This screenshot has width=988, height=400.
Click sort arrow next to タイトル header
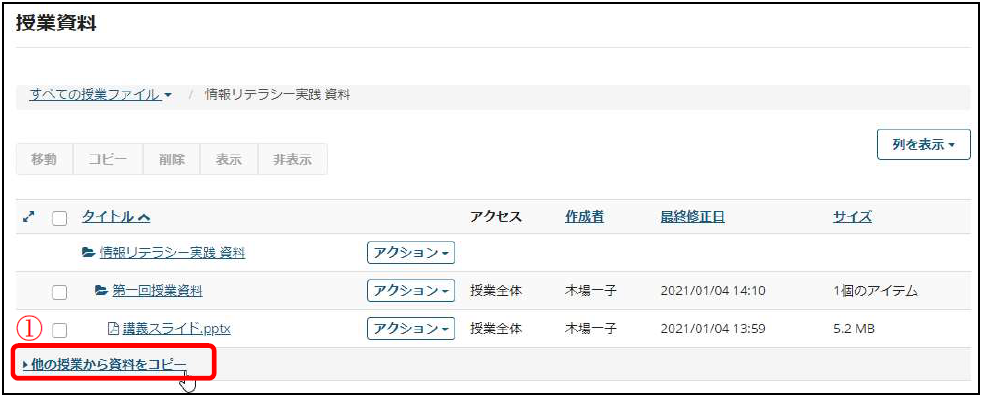tap(142, 217)
